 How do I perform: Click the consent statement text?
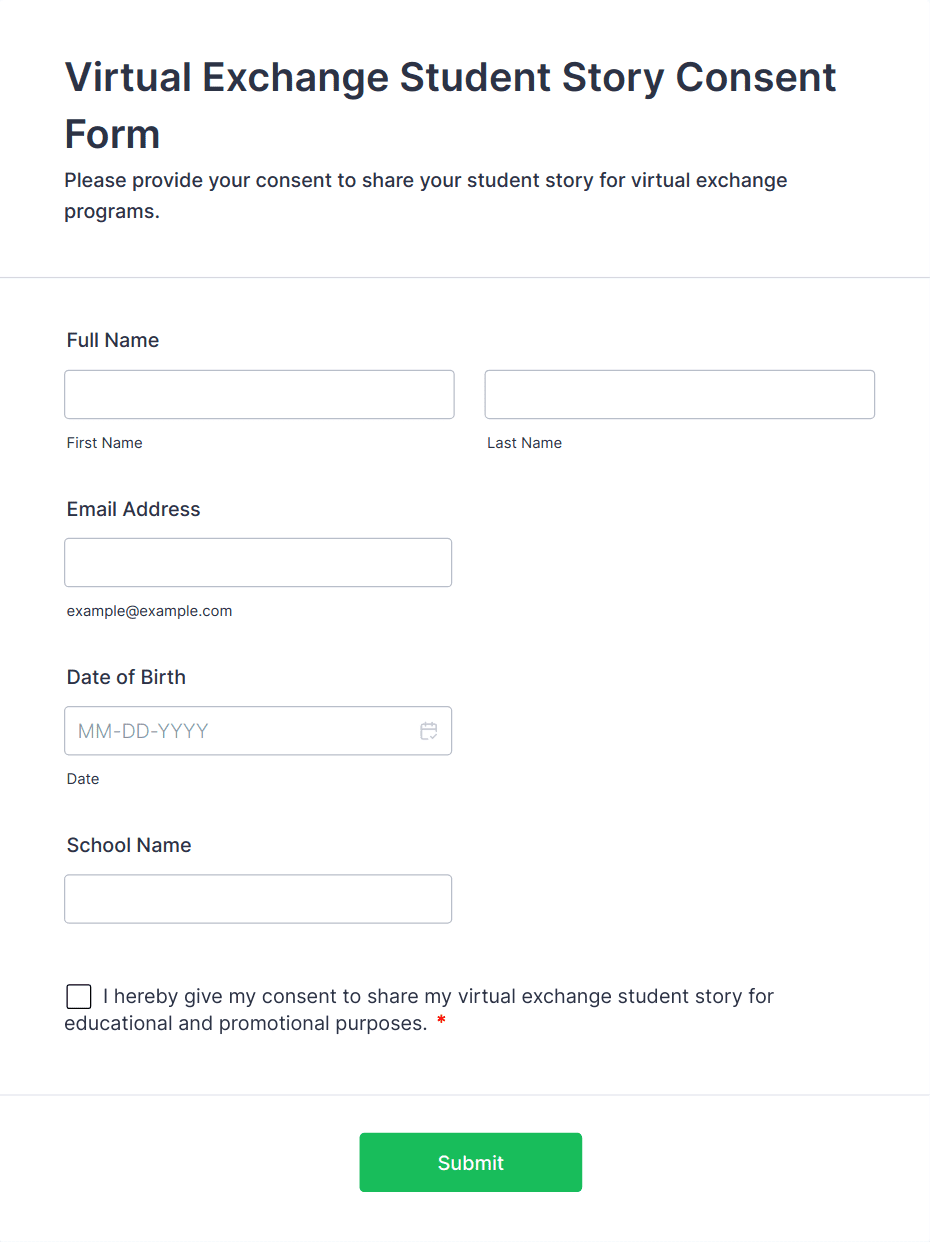[438, 997]
